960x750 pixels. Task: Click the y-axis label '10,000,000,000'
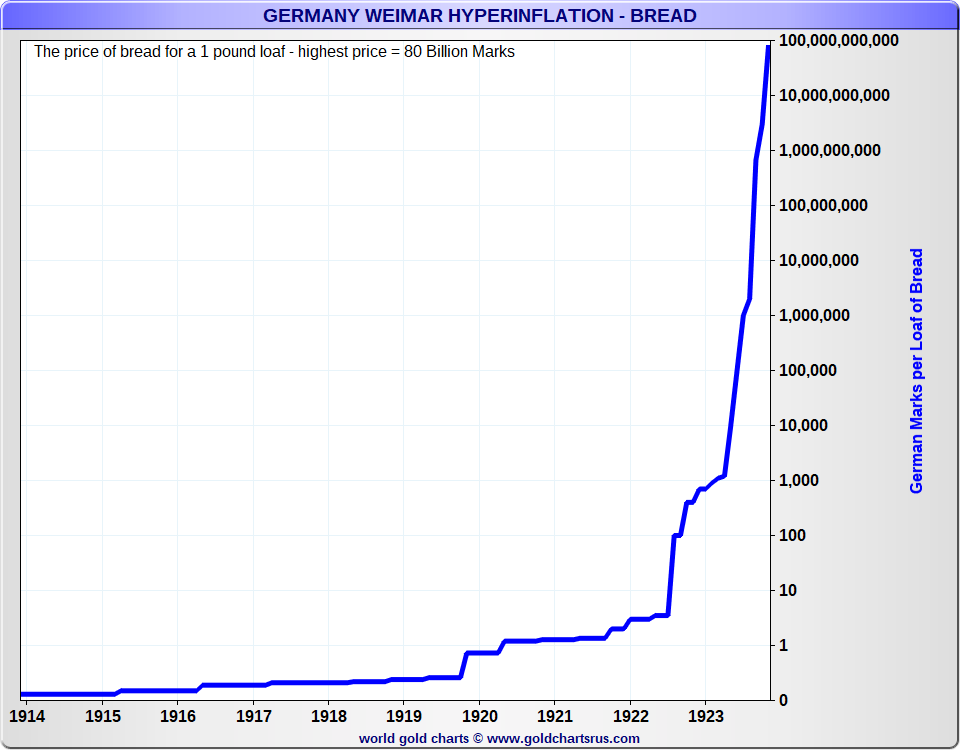tap(834, 95)
